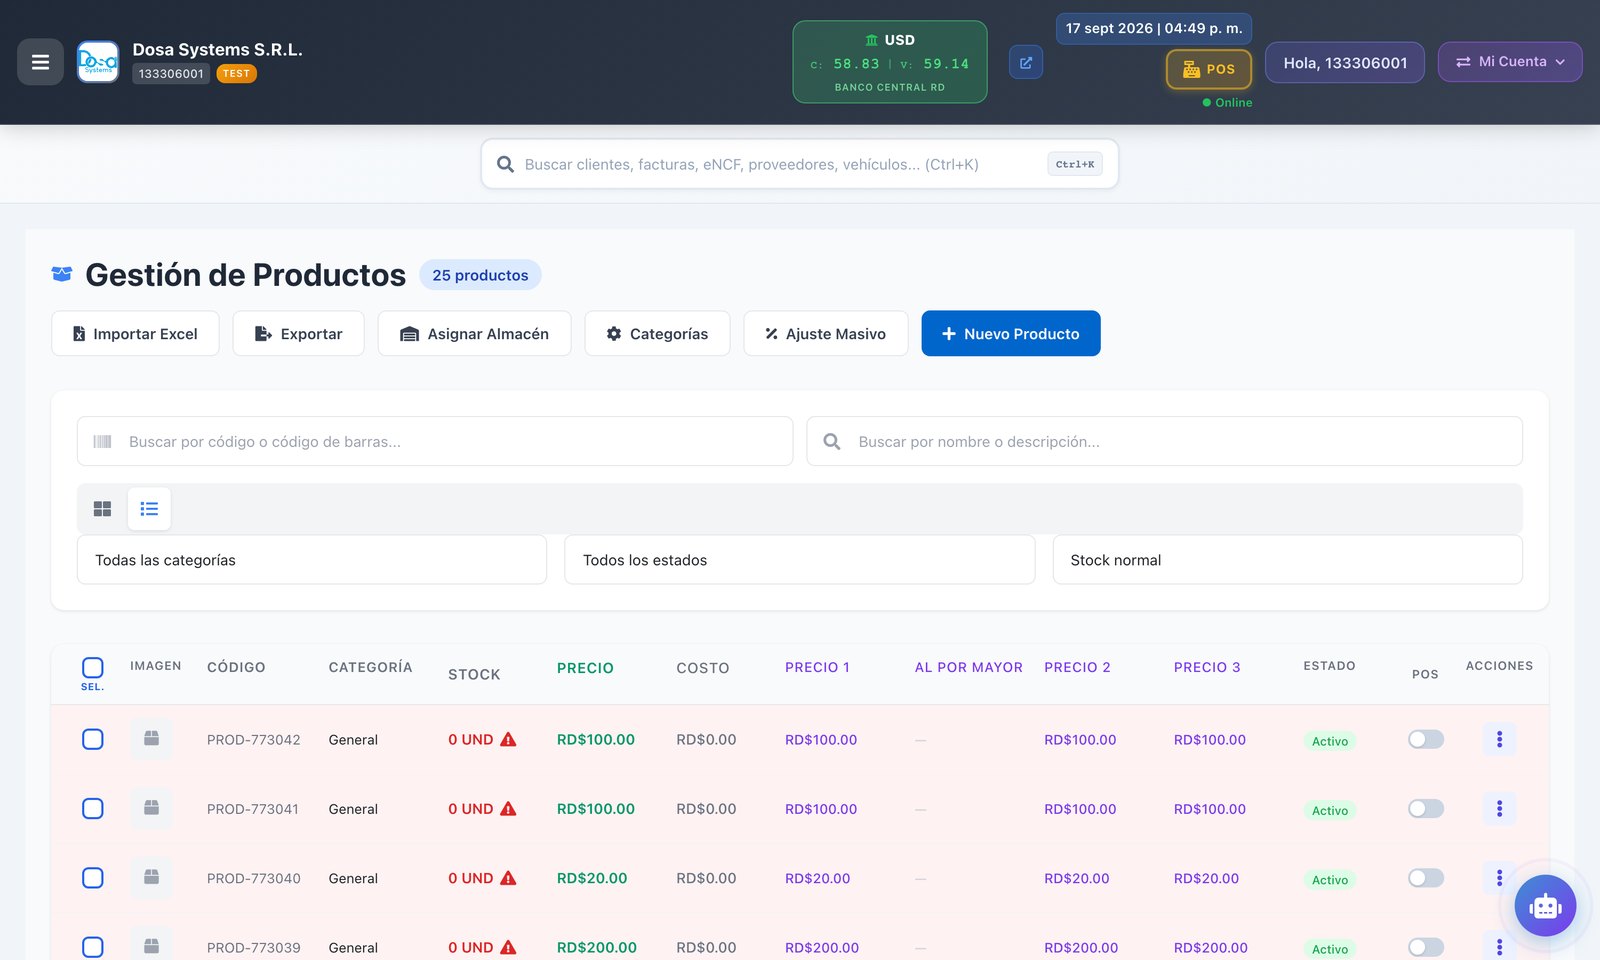Click the Activo status of PROD-773042
This screenshot has width=1600, height=960.
point(1330,741)
